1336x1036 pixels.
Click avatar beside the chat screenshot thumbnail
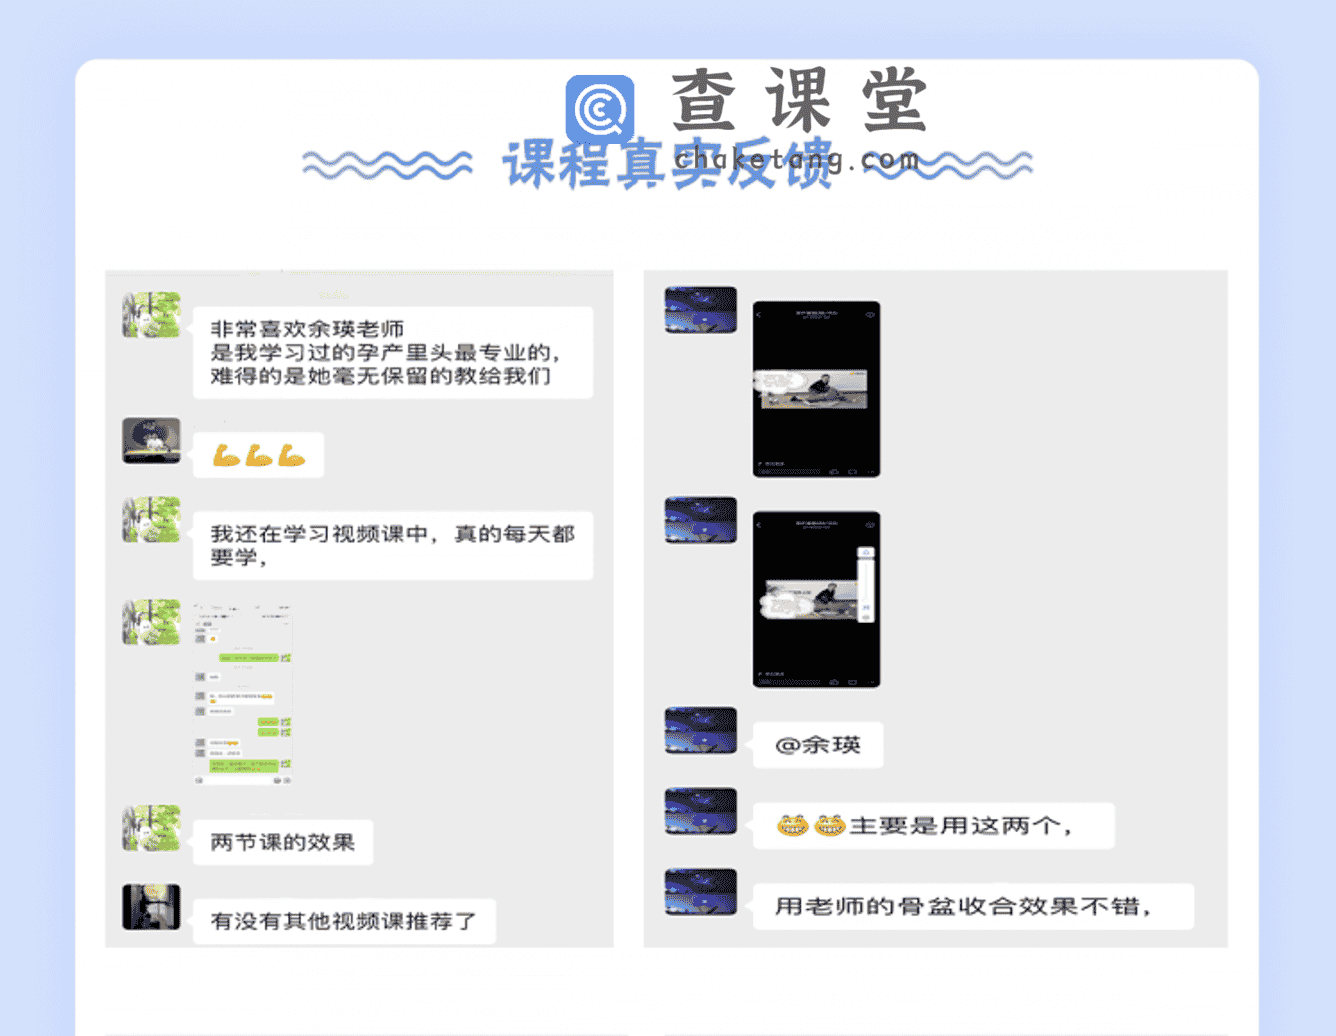pyautogui.click(x=152, y=622)
